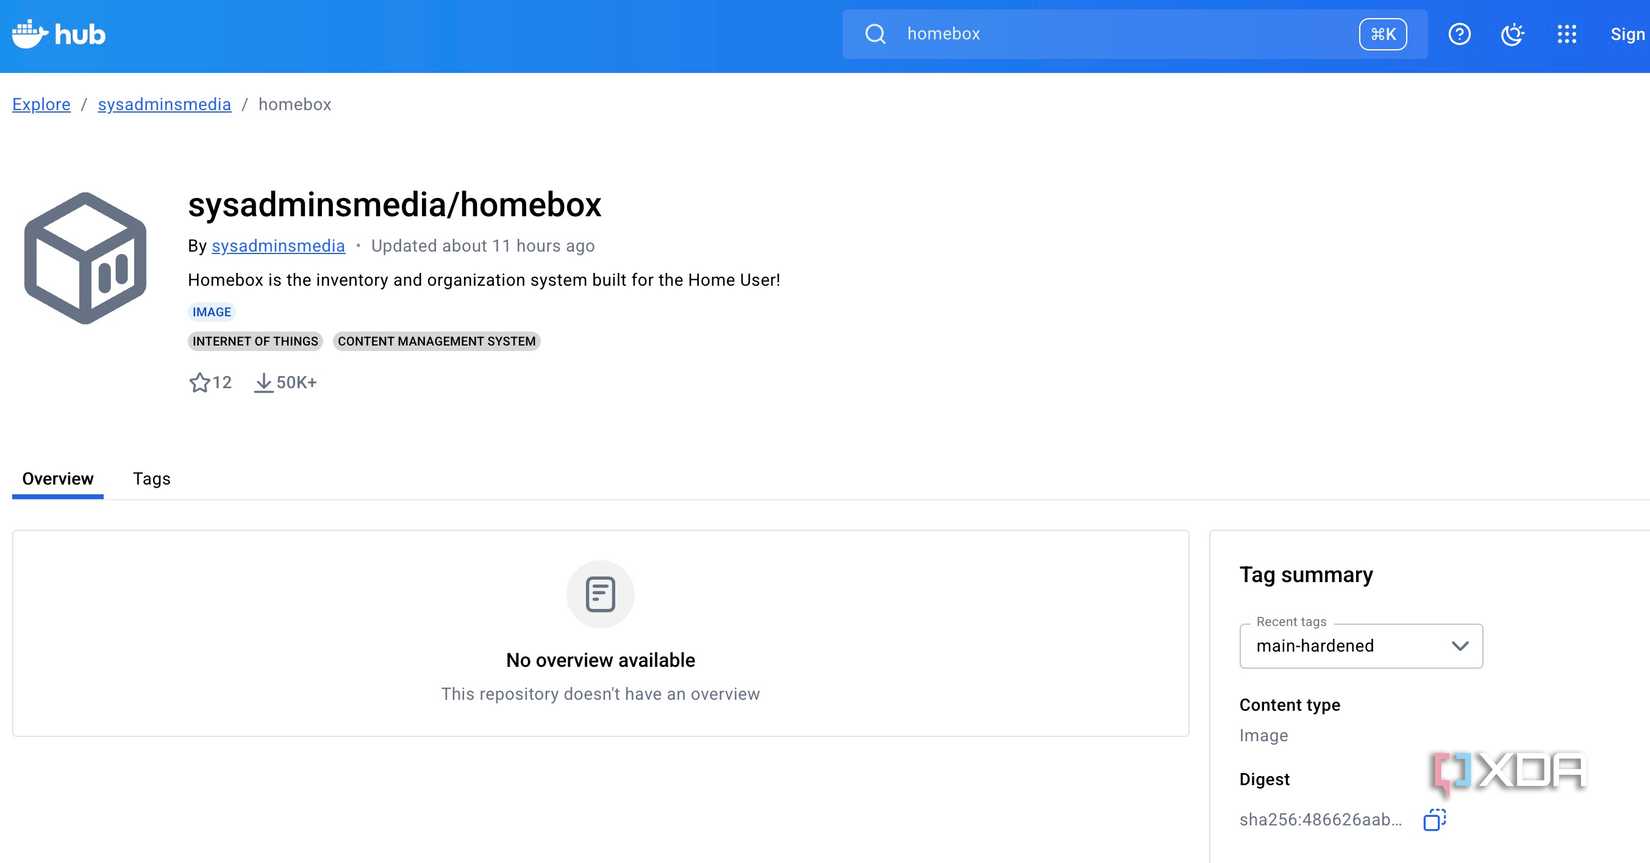Switch to the Tags tab

coord(152,479)
